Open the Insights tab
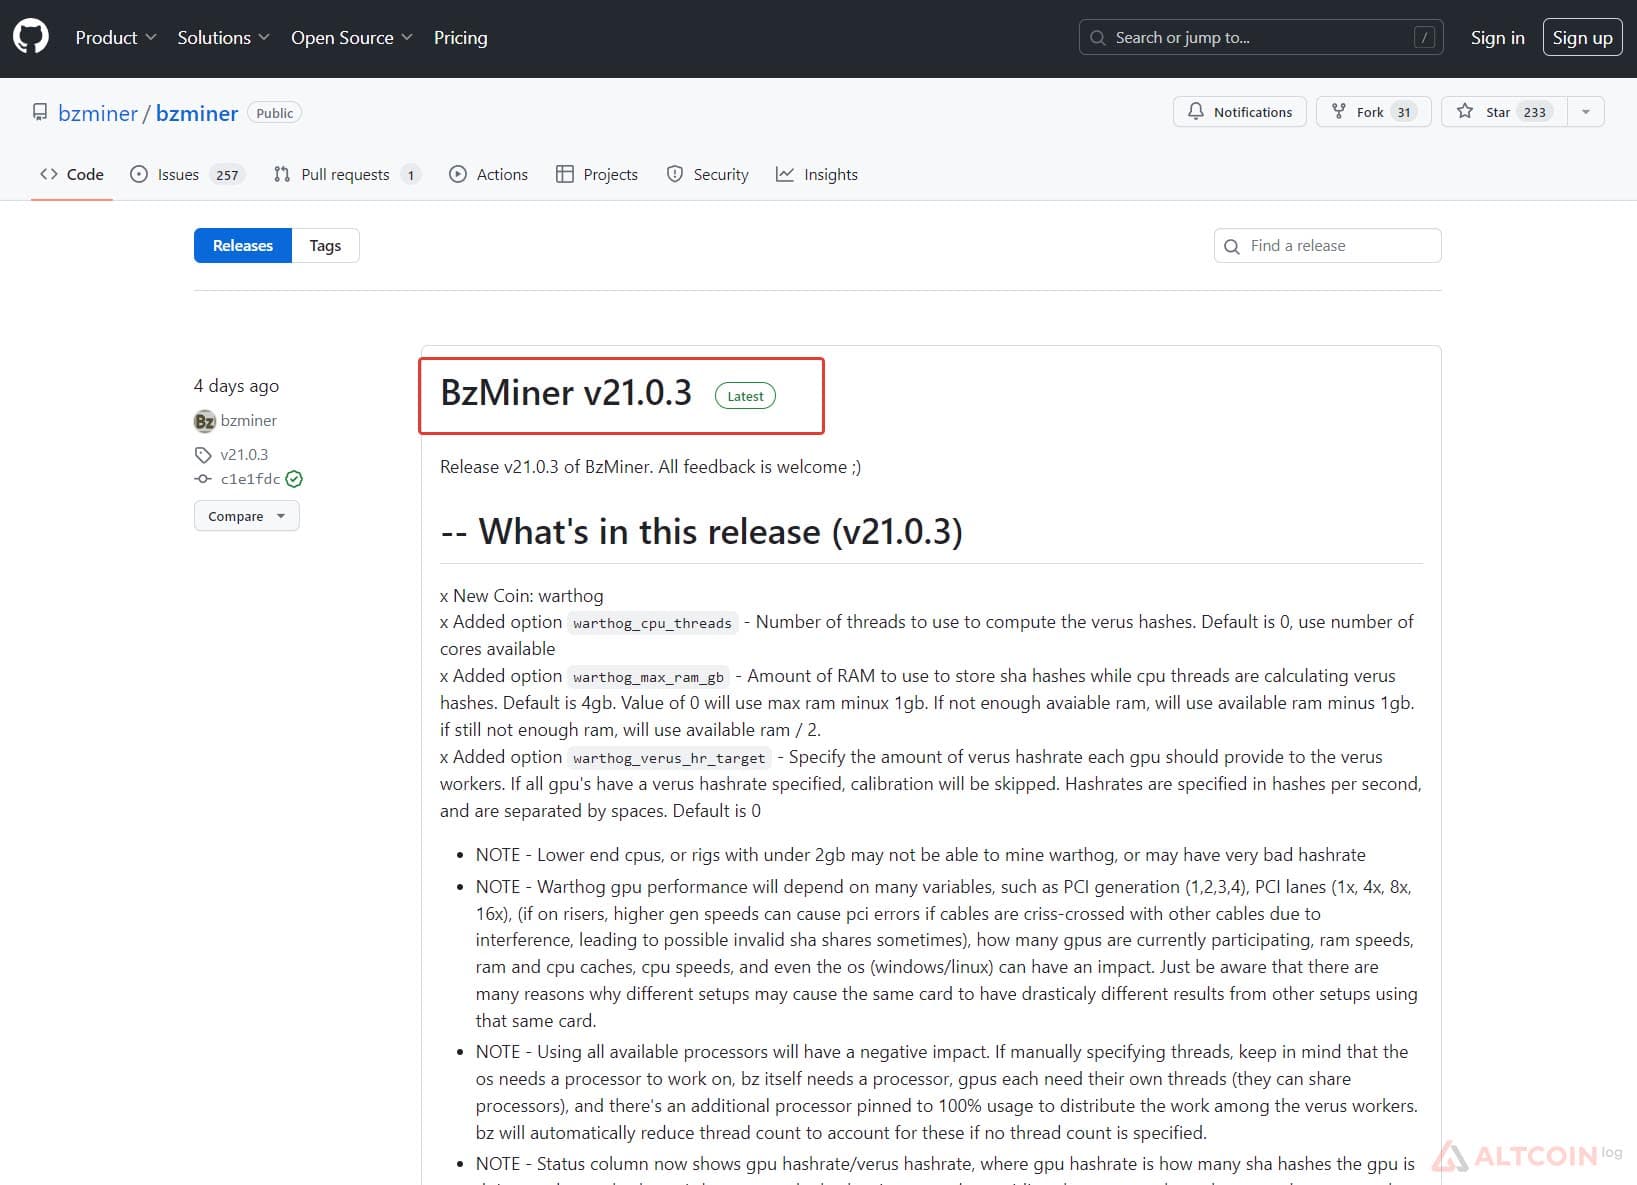1637x1185 pixels. coord(817,174)
